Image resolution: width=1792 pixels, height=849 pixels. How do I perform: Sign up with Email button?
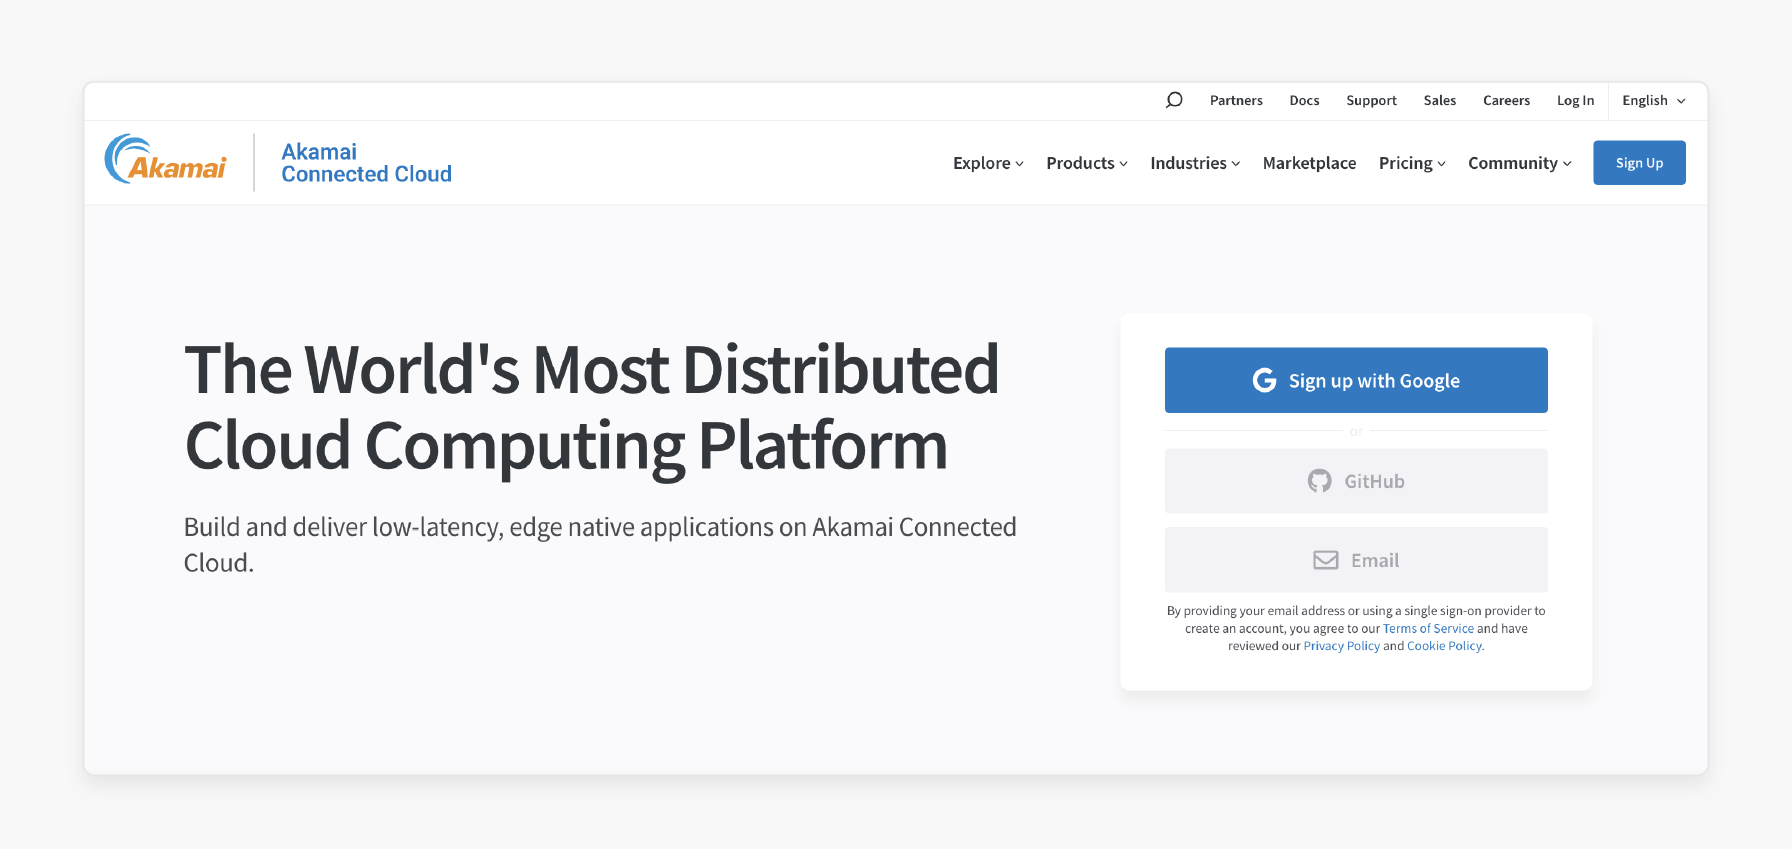pyautogui.click(x=1356, y=560)
